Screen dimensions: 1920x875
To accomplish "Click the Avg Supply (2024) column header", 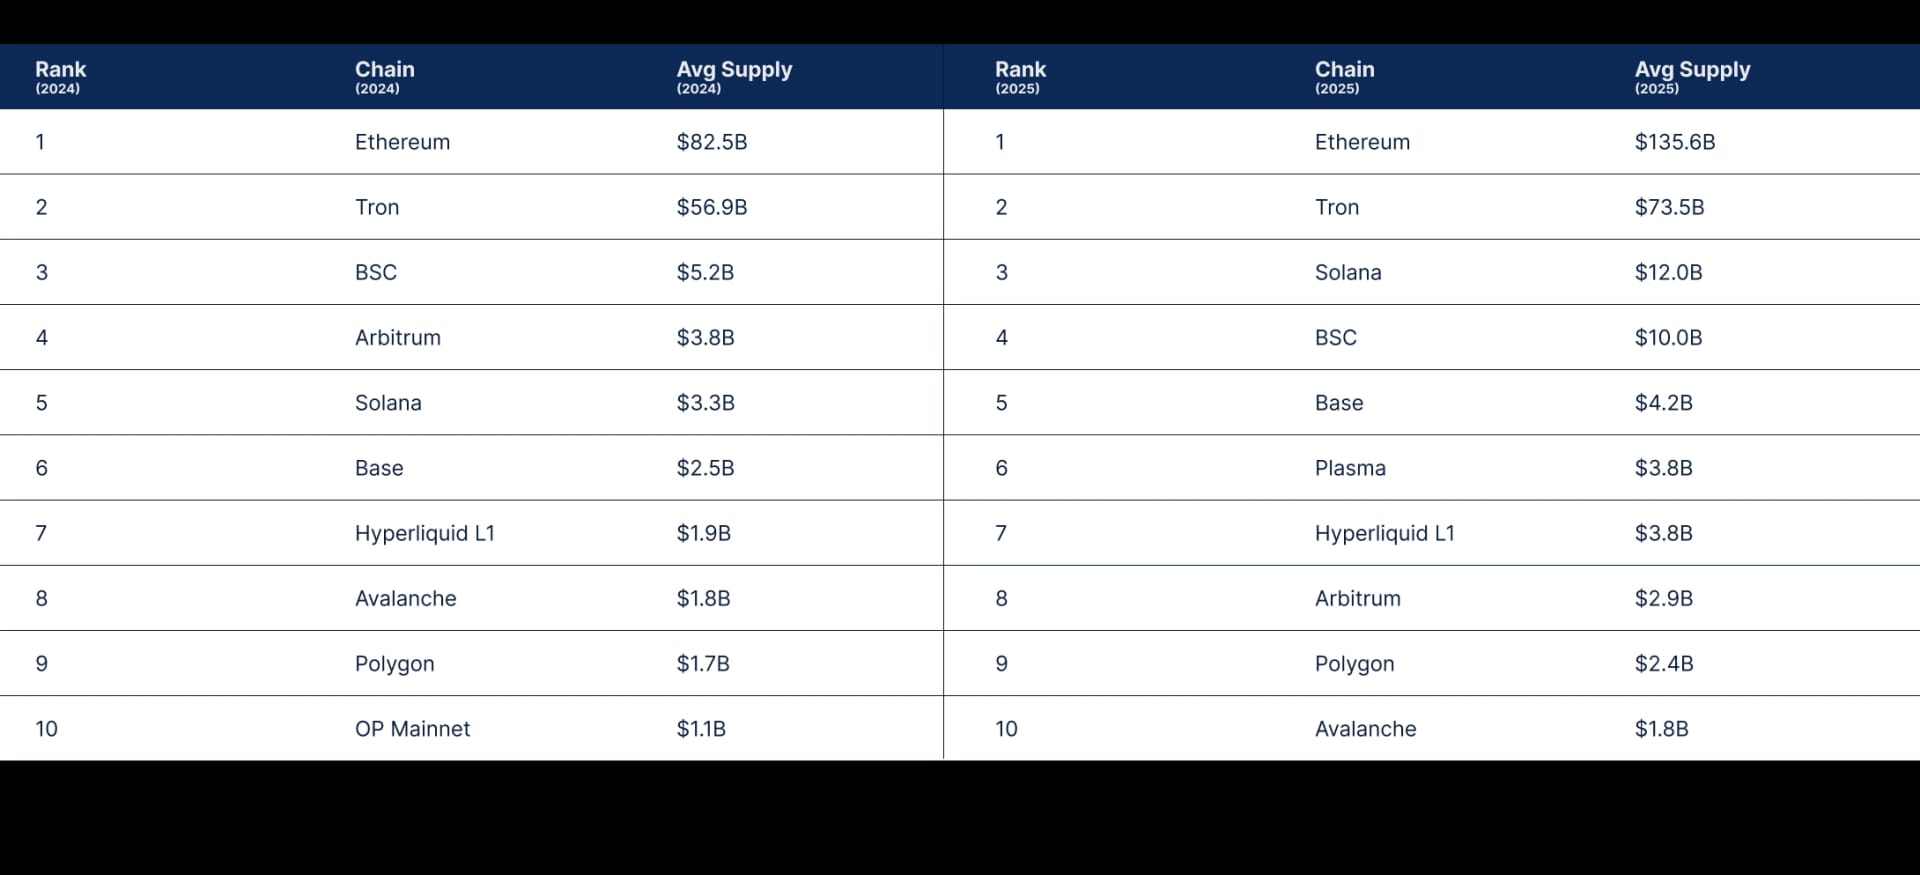I will [734, 76].
